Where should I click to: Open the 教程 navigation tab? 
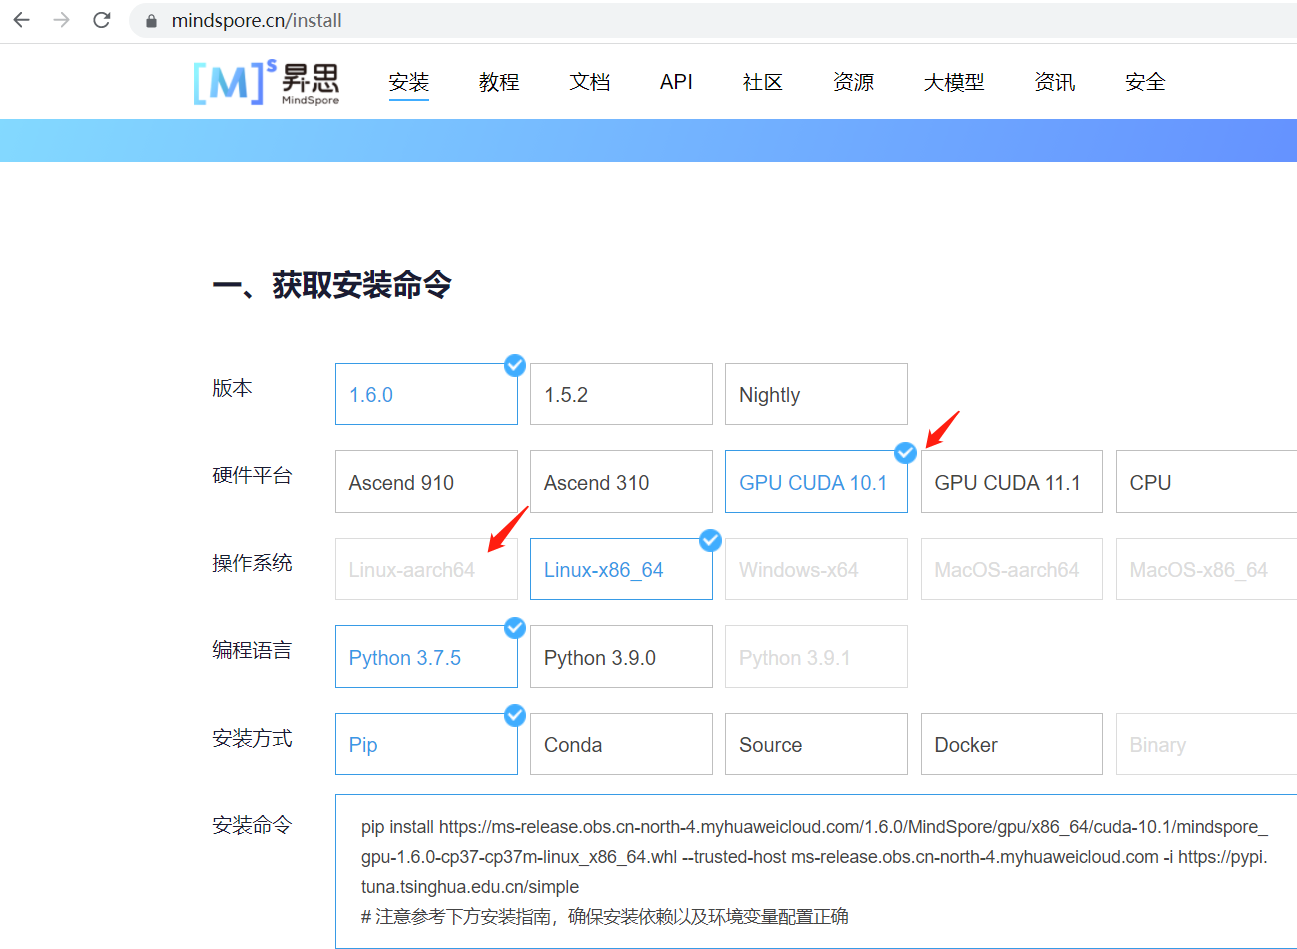[499, 82]
